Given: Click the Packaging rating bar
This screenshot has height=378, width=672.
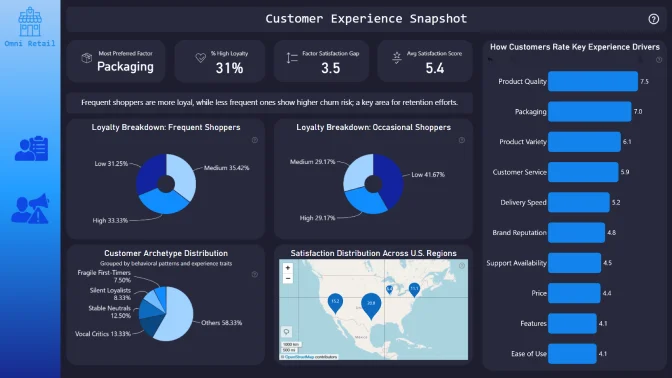Looking at the screenshot, I should pyautogui.click(x=589, y=111).
